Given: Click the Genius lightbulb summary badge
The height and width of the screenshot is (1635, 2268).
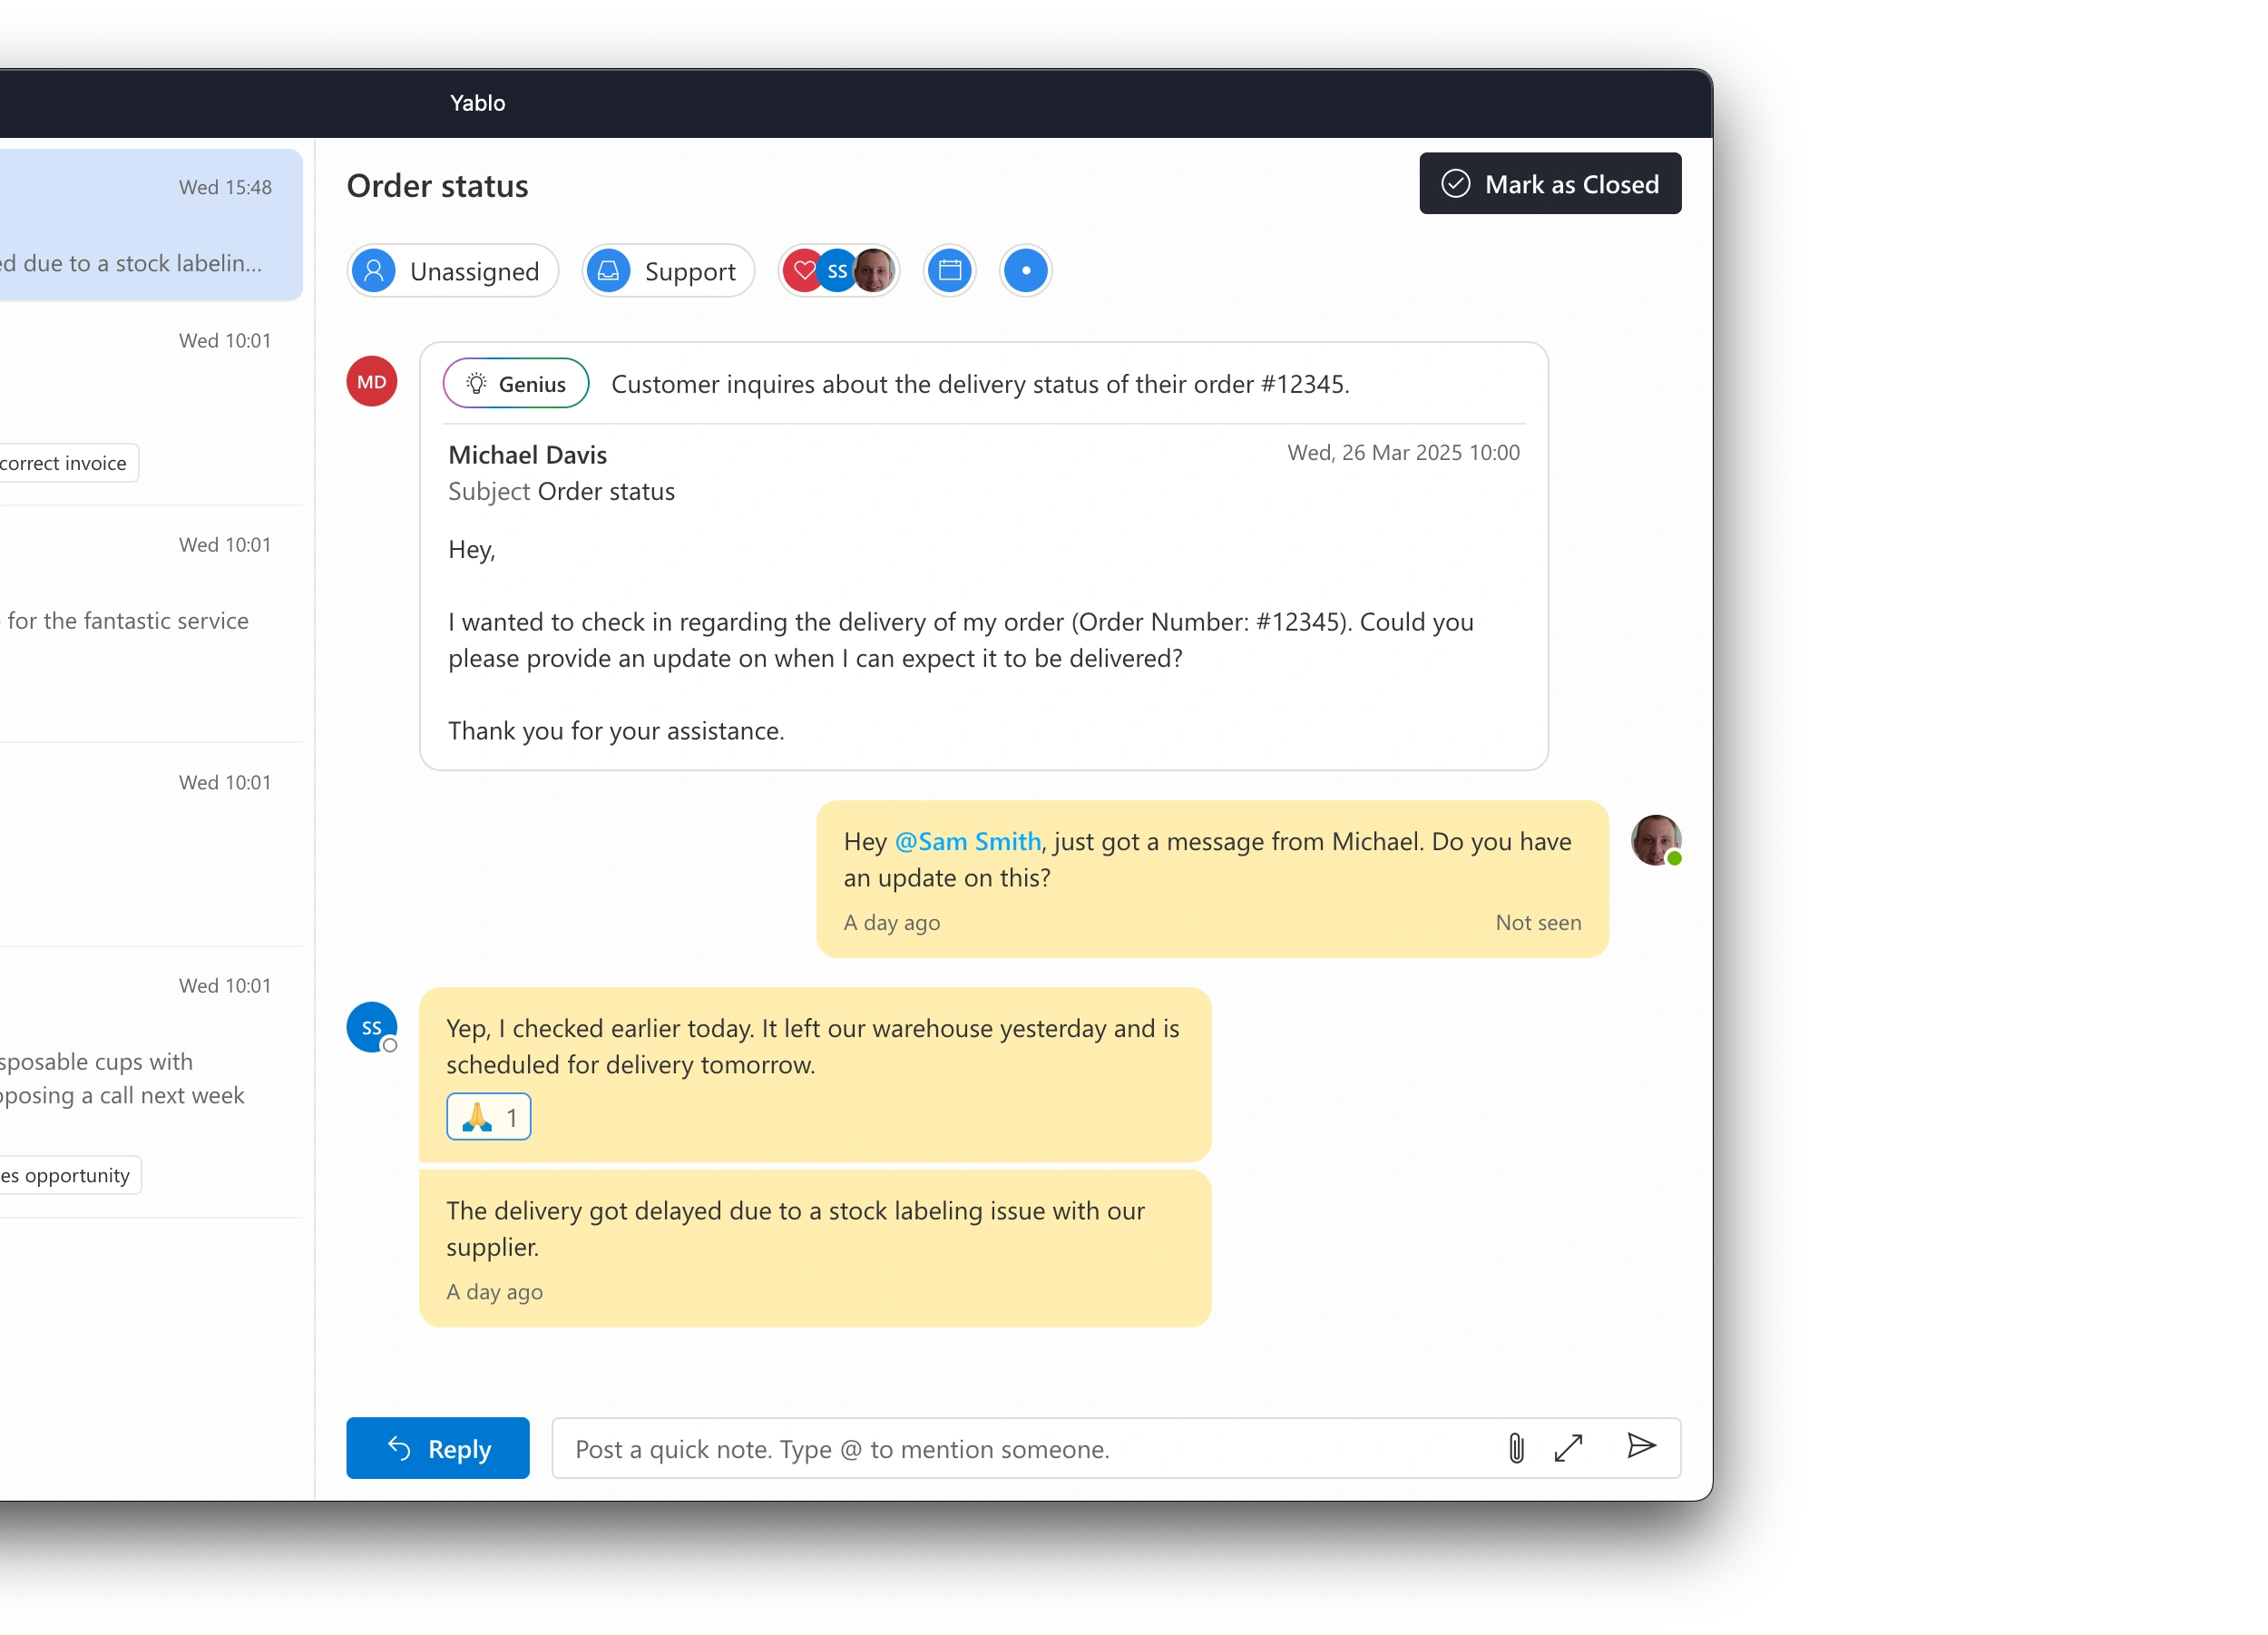Looking at the screenshot, I should point(516,384).
